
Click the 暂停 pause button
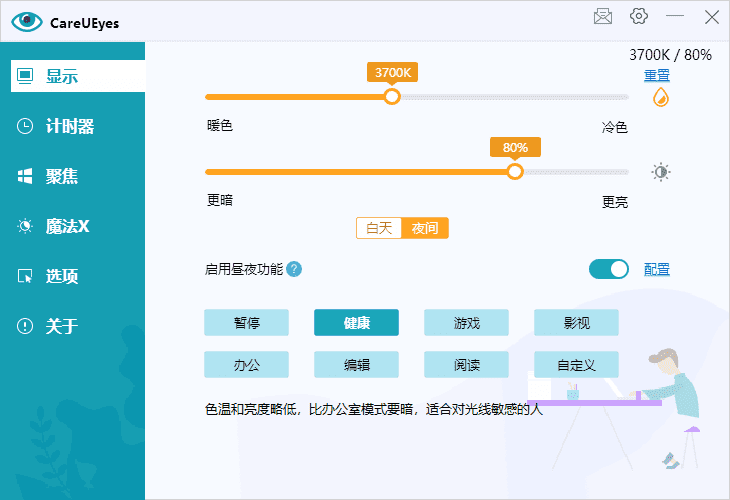pos(246,322)
